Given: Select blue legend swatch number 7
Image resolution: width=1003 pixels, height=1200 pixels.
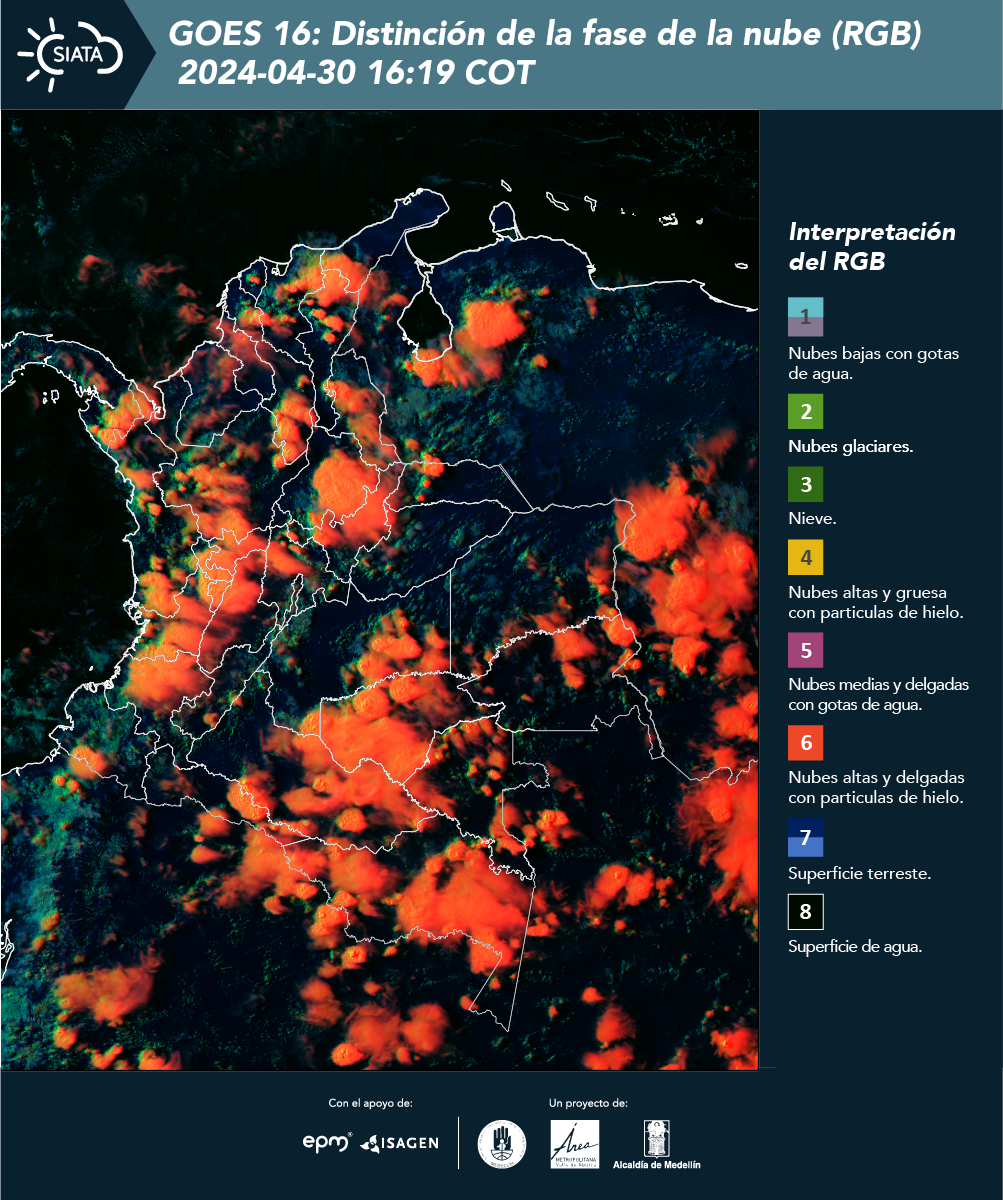Looking at the screenshot, I should pyautogui.click(x=806, y=837).
